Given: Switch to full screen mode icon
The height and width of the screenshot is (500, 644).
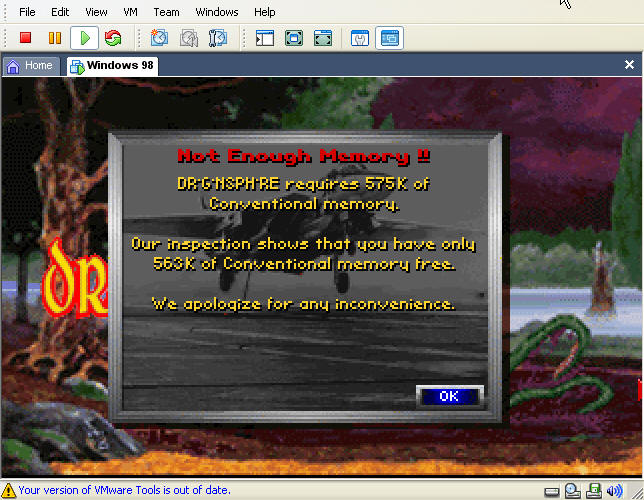Looking at the screenshot, I should coord(294,38).
